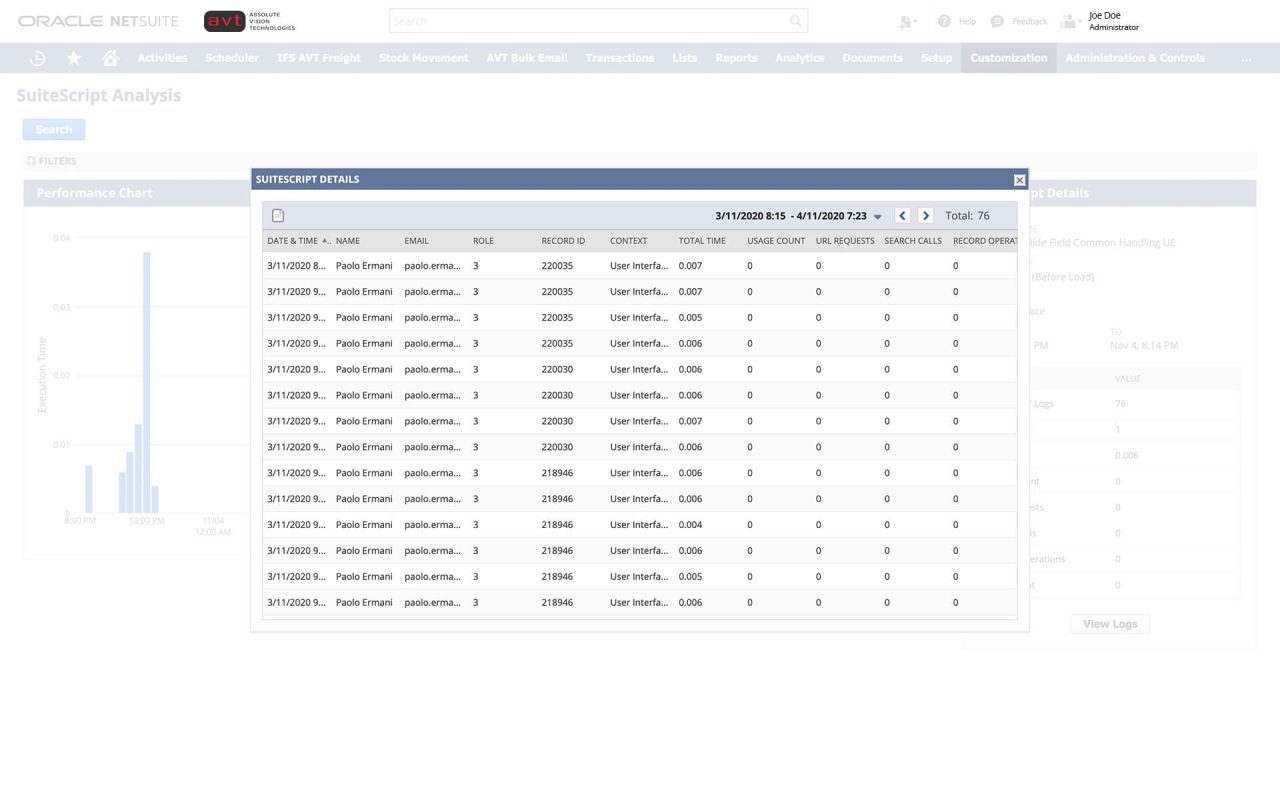Switch to the Customization menu
This screenshot has width=1280, height=800.
coord(1008,57)
